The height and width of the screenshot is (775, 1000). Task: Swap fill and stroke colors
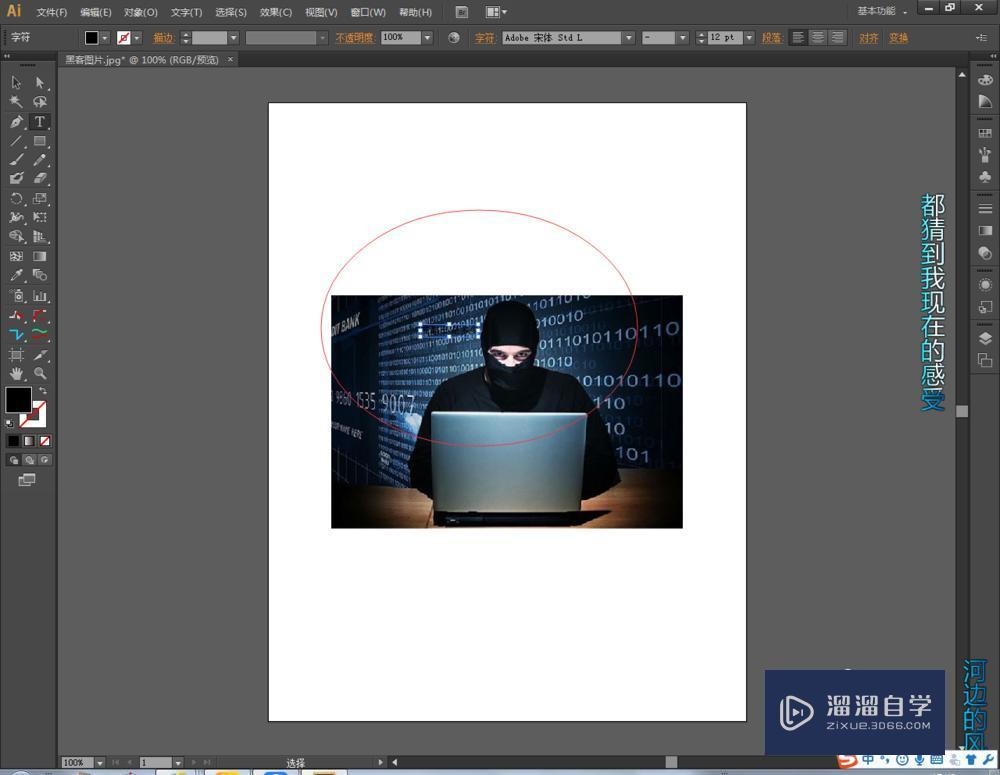[43, 390]
